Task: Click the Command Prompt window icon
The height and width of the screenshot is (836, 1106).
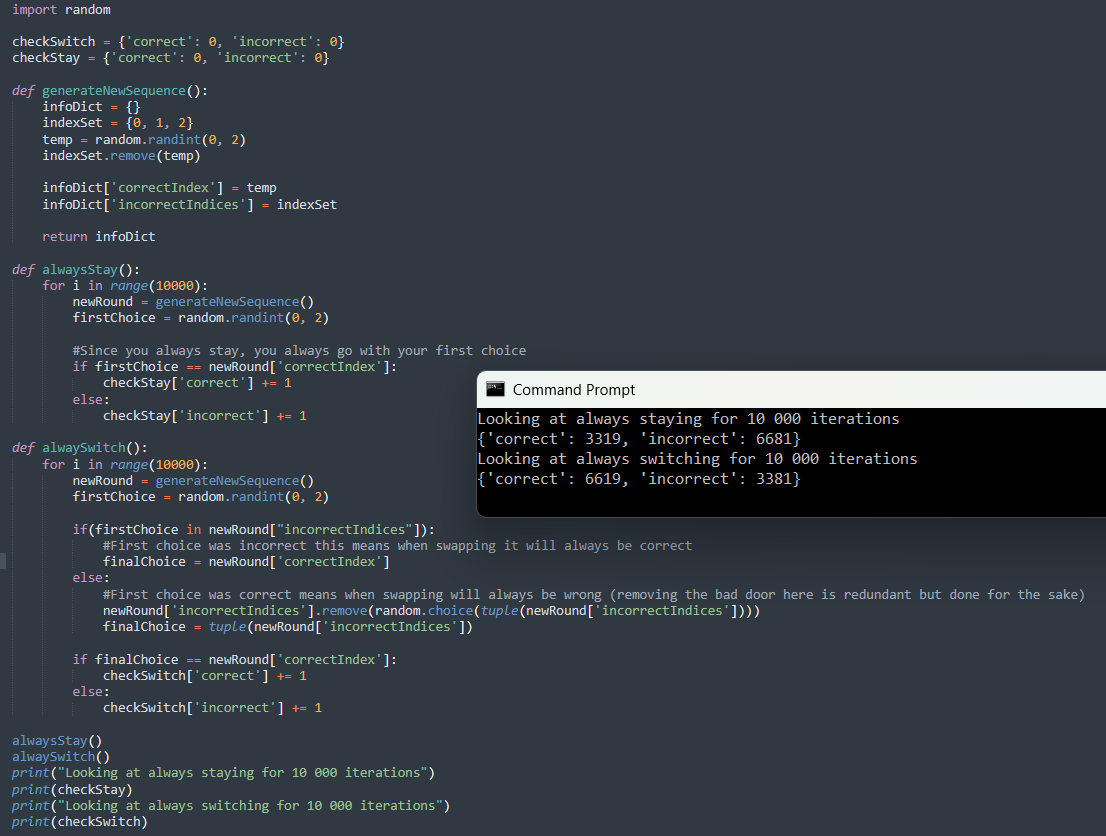Action: click(x=495, y=389)
